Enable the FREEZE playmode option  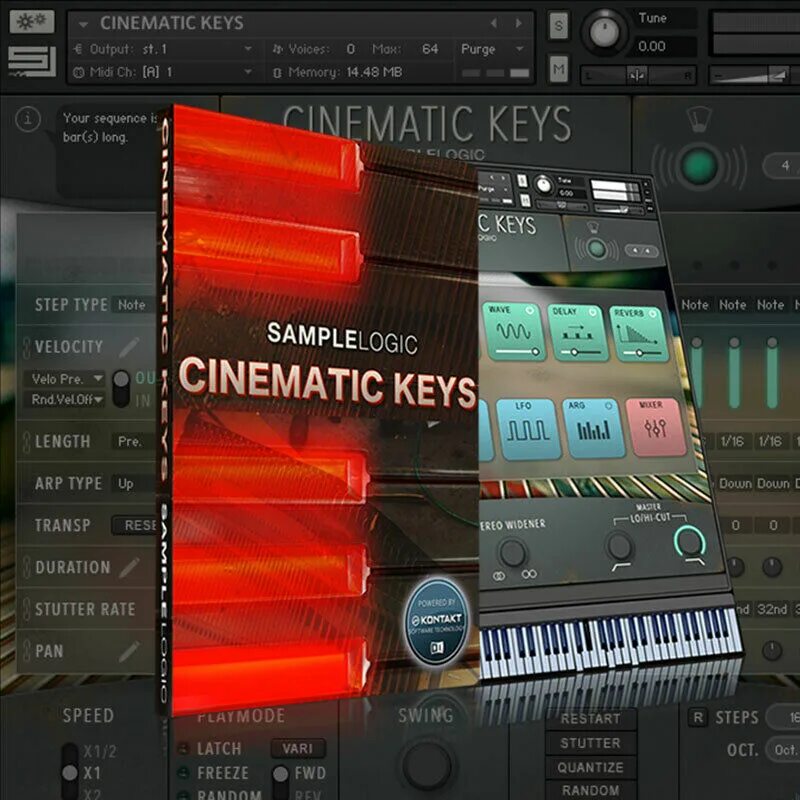tap(183, 772)
